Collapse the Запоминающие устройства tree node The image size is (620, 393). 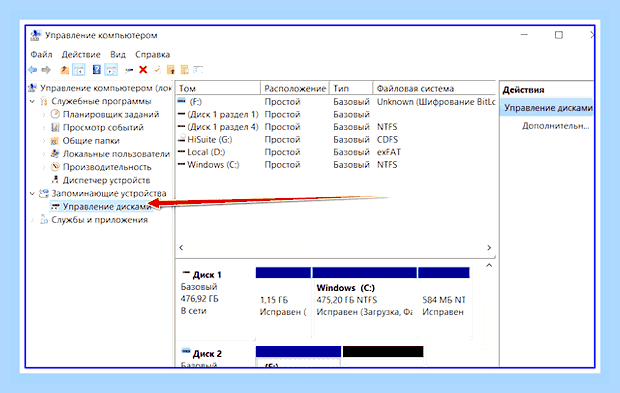click(x=32, y=193)
